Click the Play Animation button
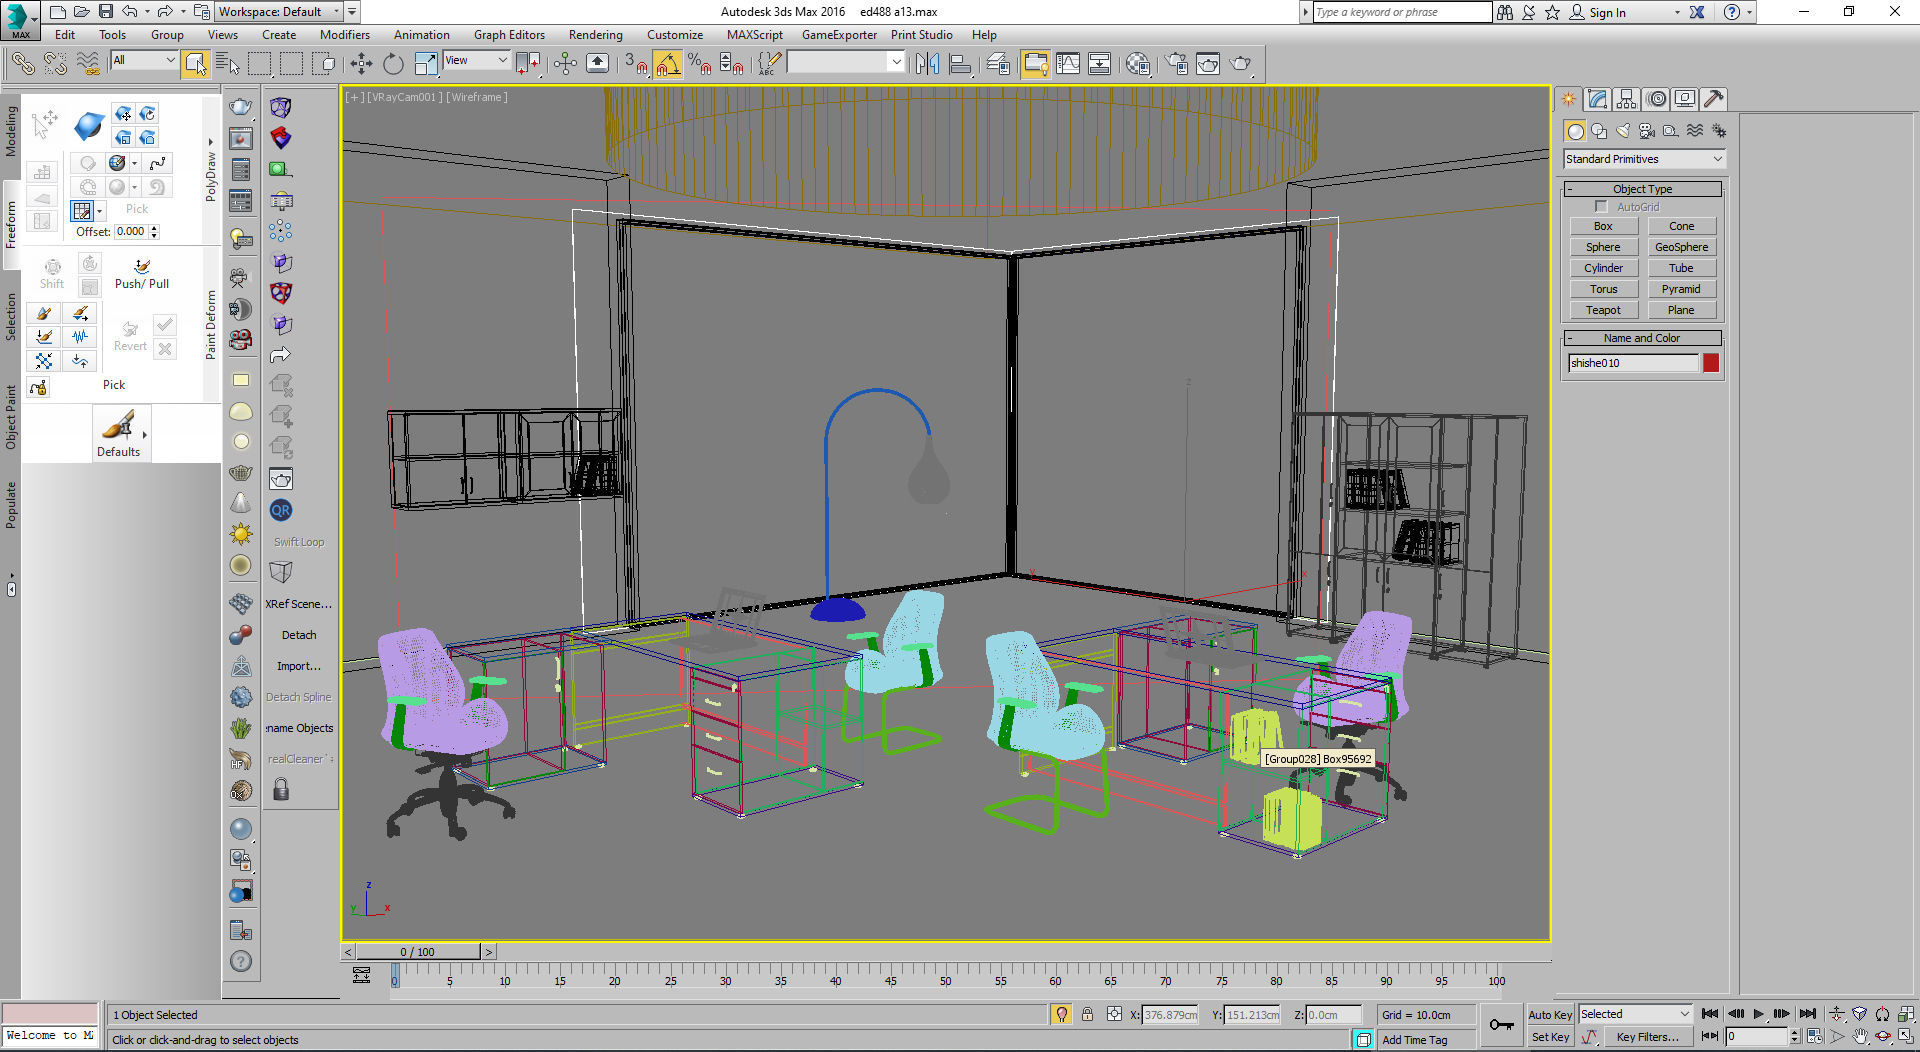1920x1052 pixels. [1758, 1014]
